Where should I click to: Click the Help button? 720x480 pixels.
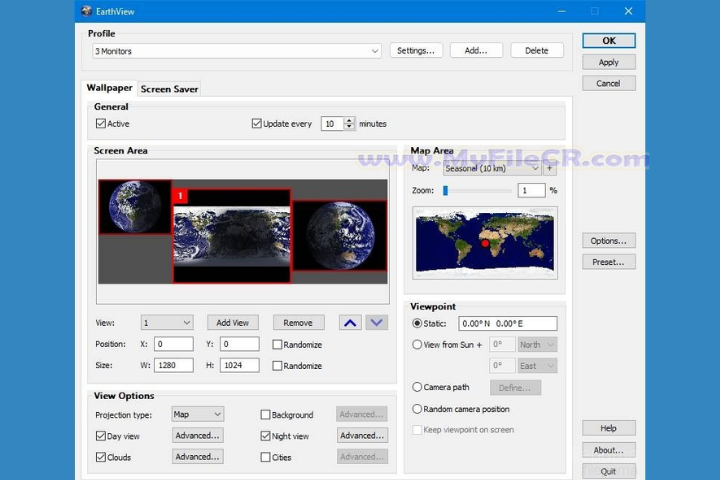click(x=609, y=428)
